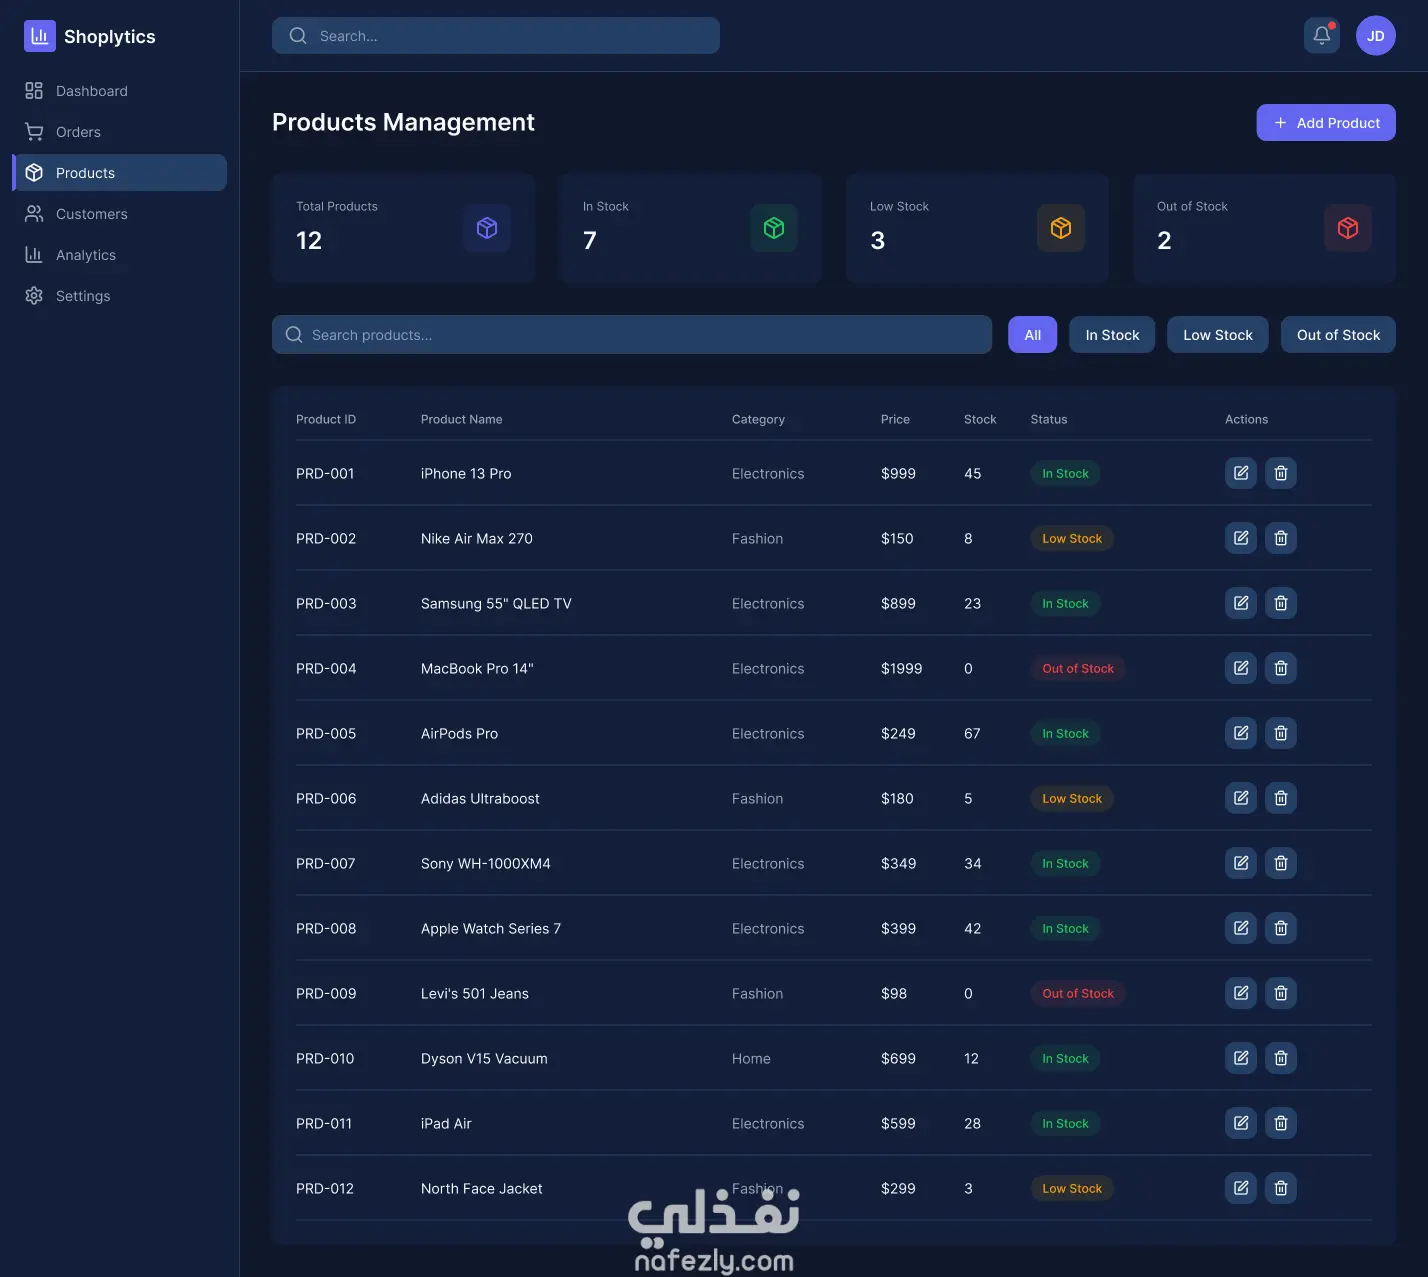Click the PRD-012 product ID cell
The width and height of the screenshot is (1428, 1277).
(325, 1189)
